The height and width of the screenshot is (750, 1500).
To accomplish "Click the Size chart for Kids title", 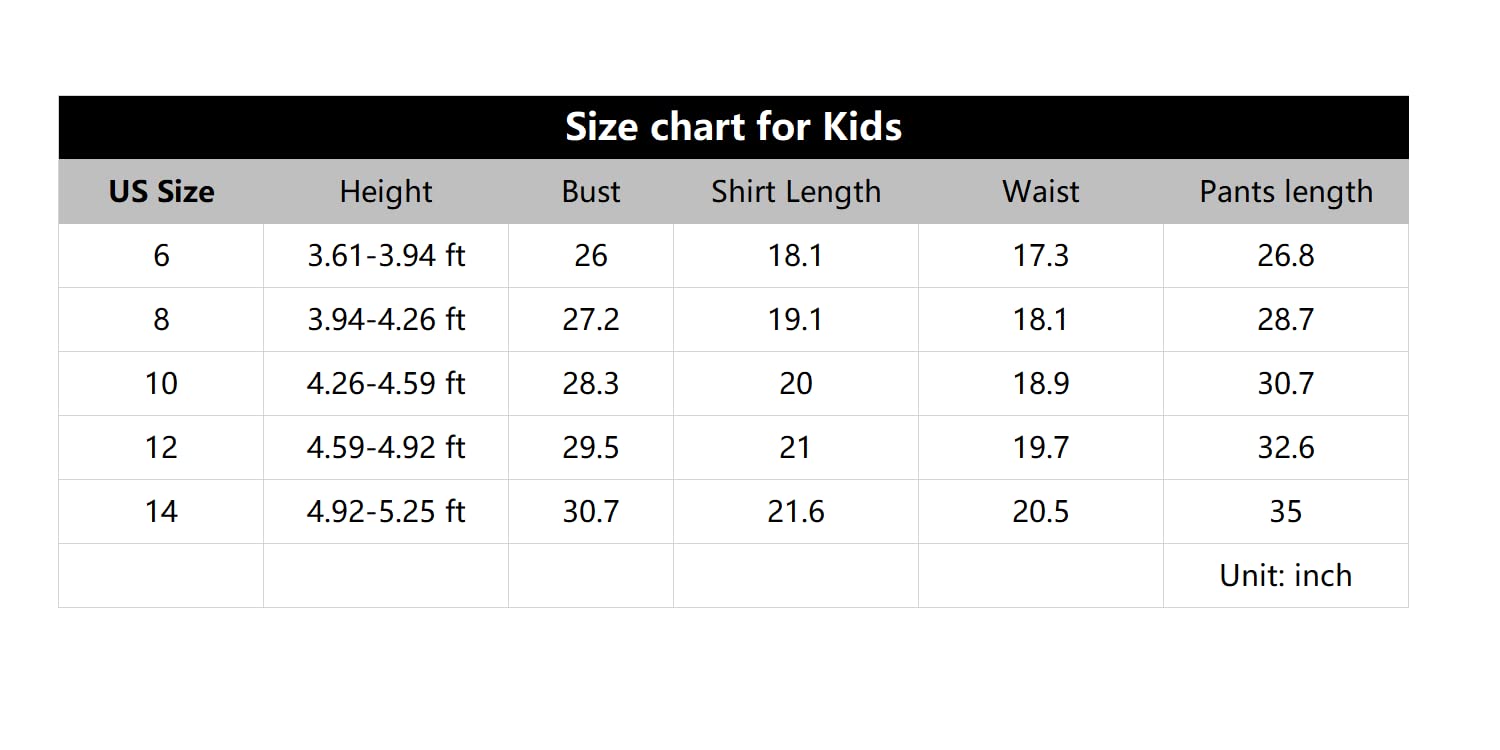I will click(733, 128).
